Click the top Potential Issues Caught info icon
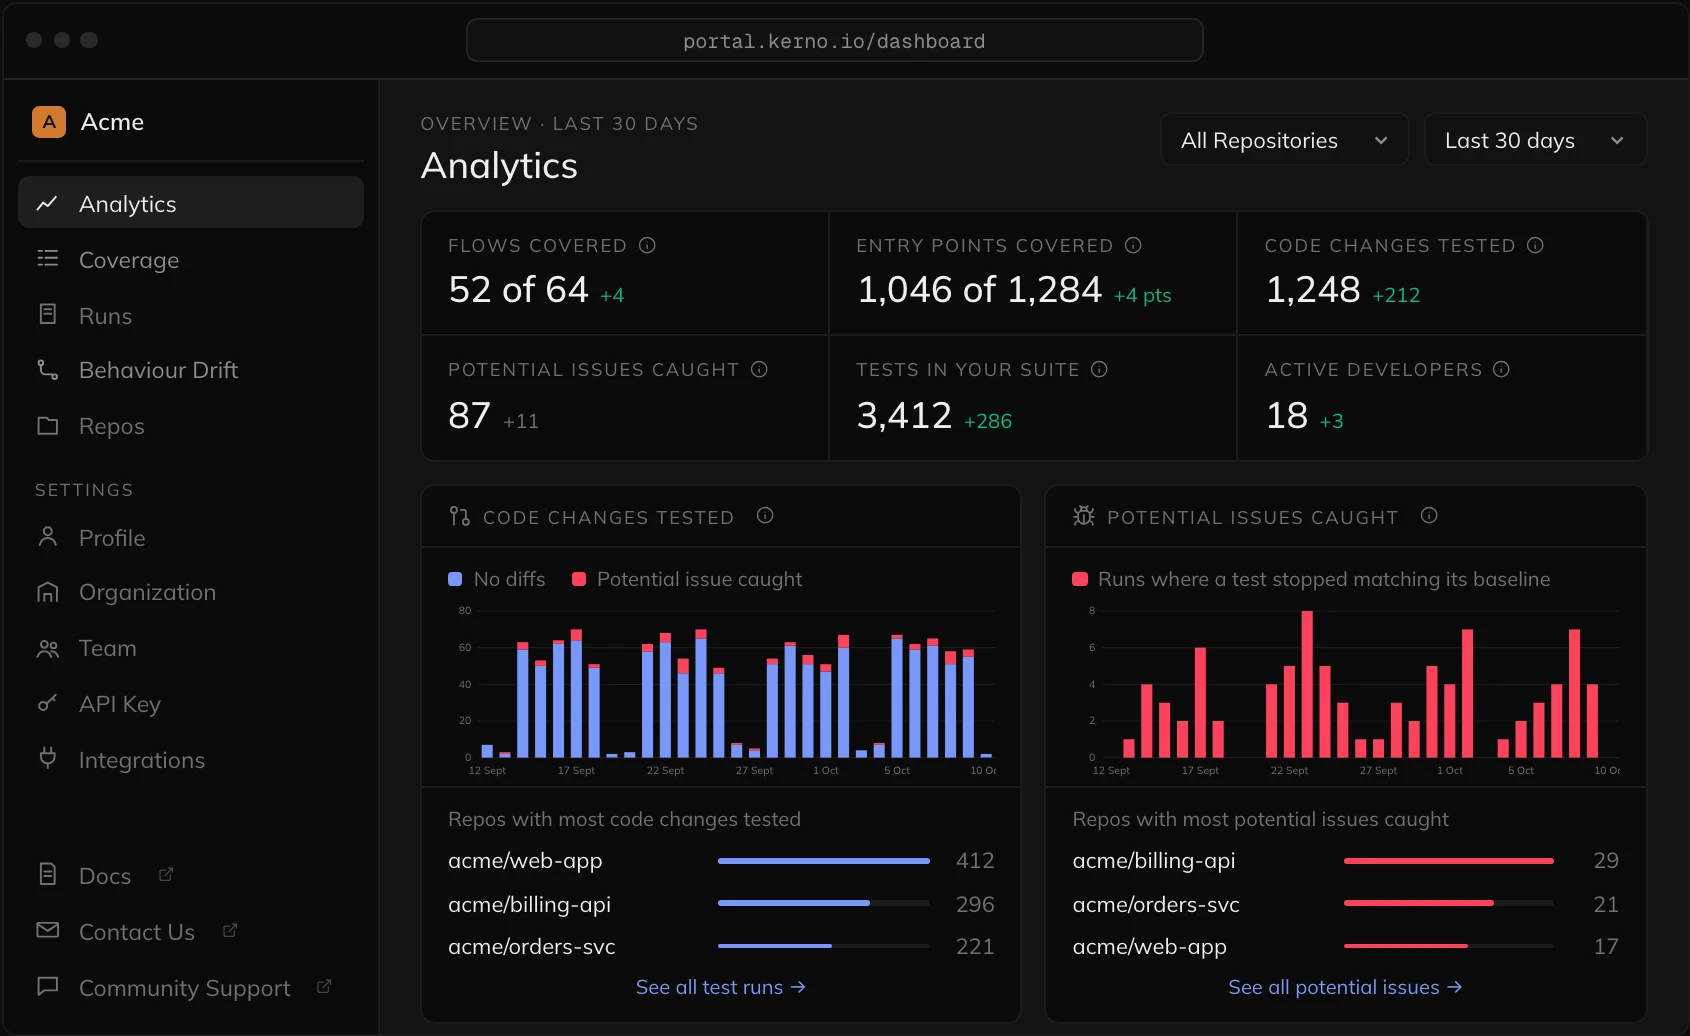1690x1036 pixels. (x=759, y=369)
